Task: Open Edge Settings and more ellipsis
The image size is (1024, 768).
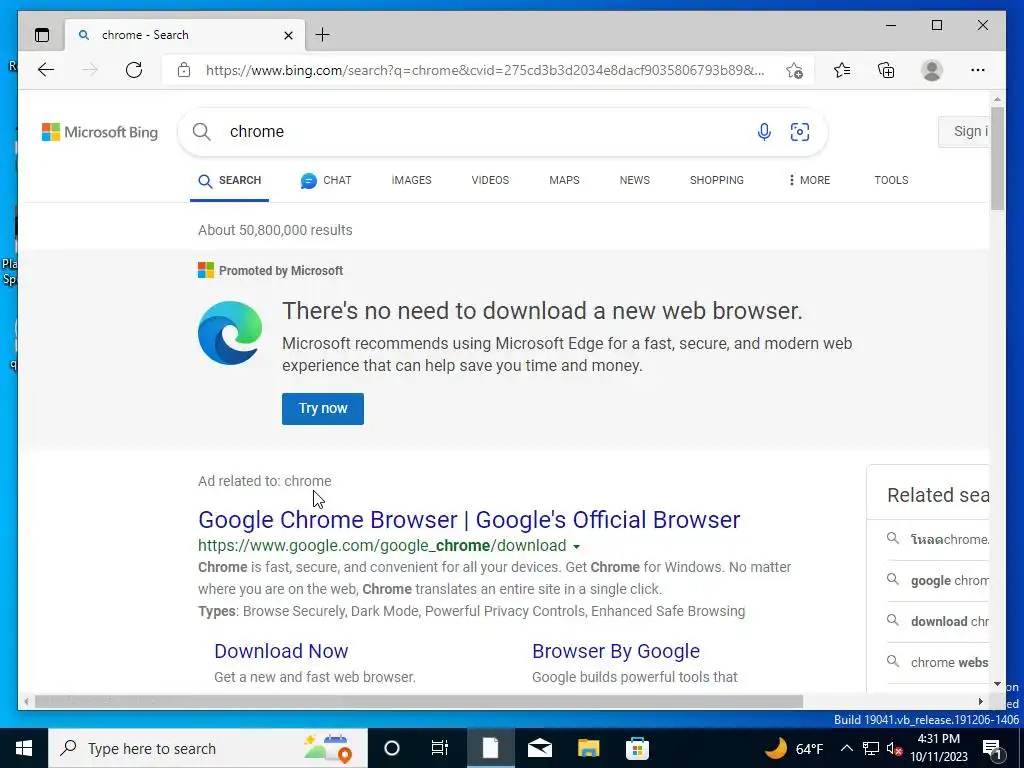Action: 978,70
